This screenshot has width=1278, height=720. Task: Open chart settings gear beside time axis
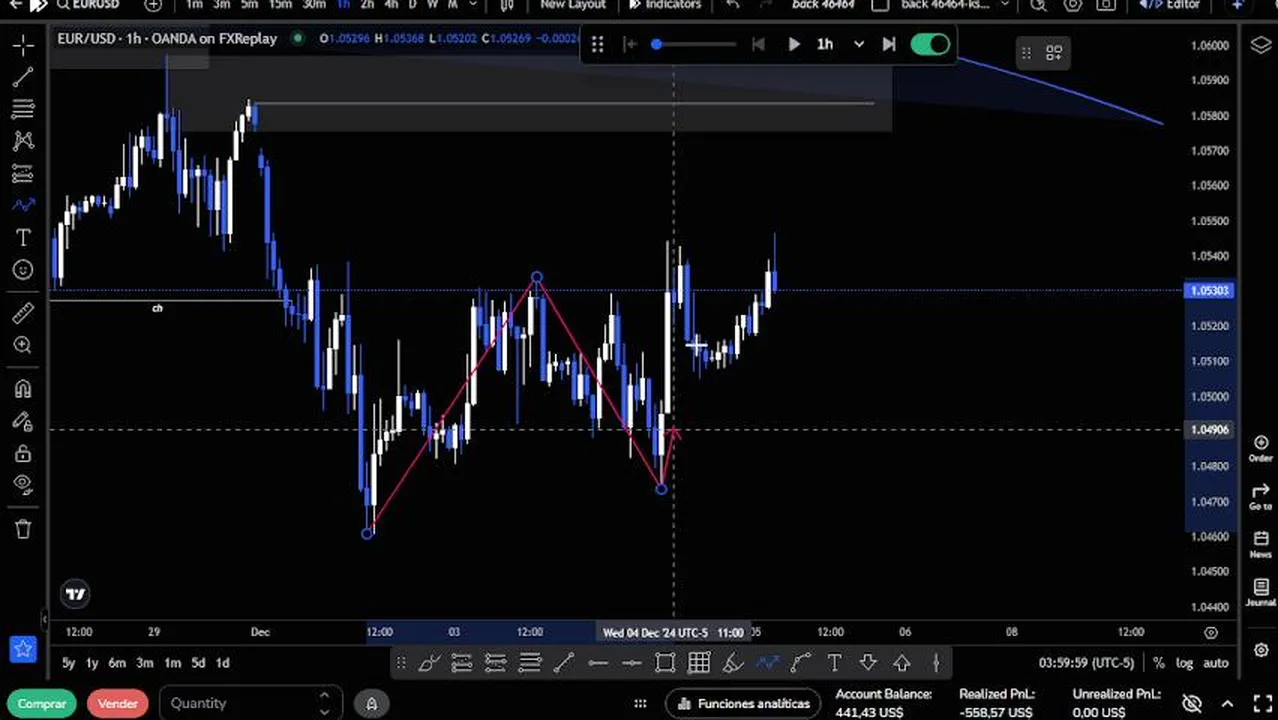pyautogui.click(x=1211, y=632)
